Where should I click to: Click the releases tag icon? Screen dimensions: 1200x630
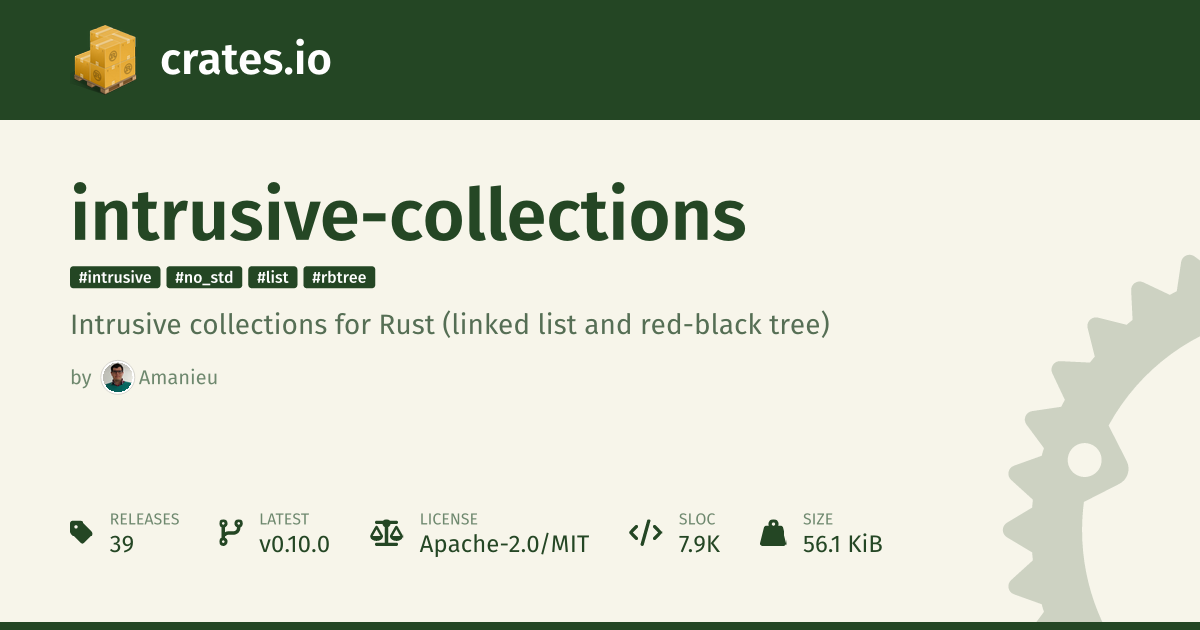coord(81,532)
